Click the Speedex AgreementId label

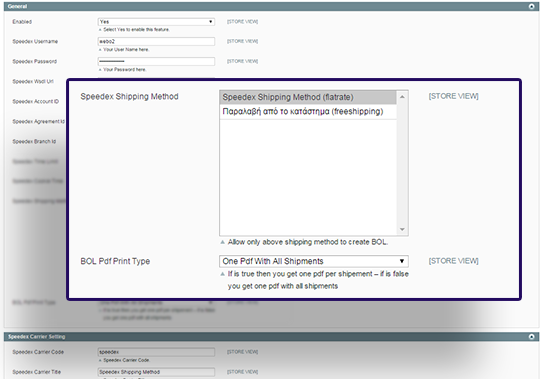39,121
